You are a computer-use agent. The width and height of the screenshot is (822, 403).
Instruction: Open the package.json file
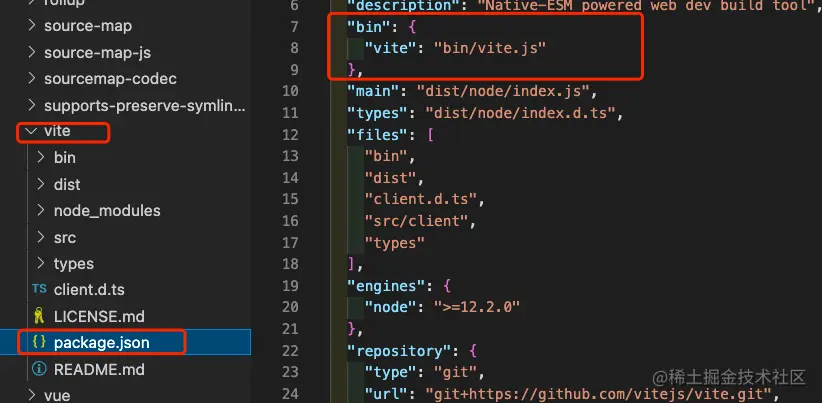[102, 343]
